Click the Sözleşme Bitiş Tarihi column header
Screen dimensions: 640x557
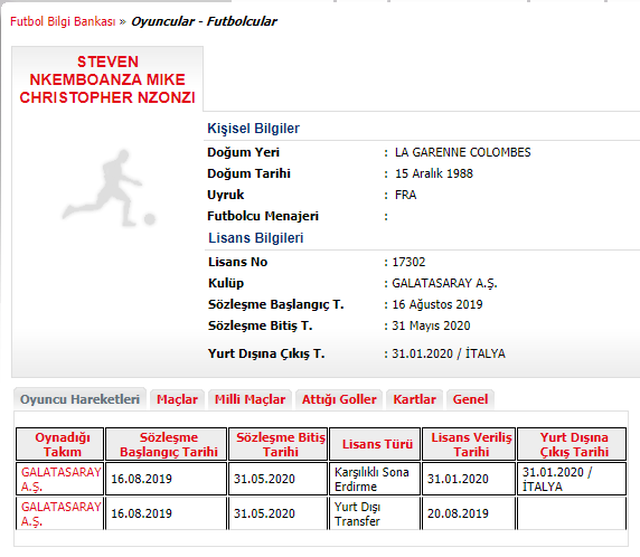pos(278,444)
